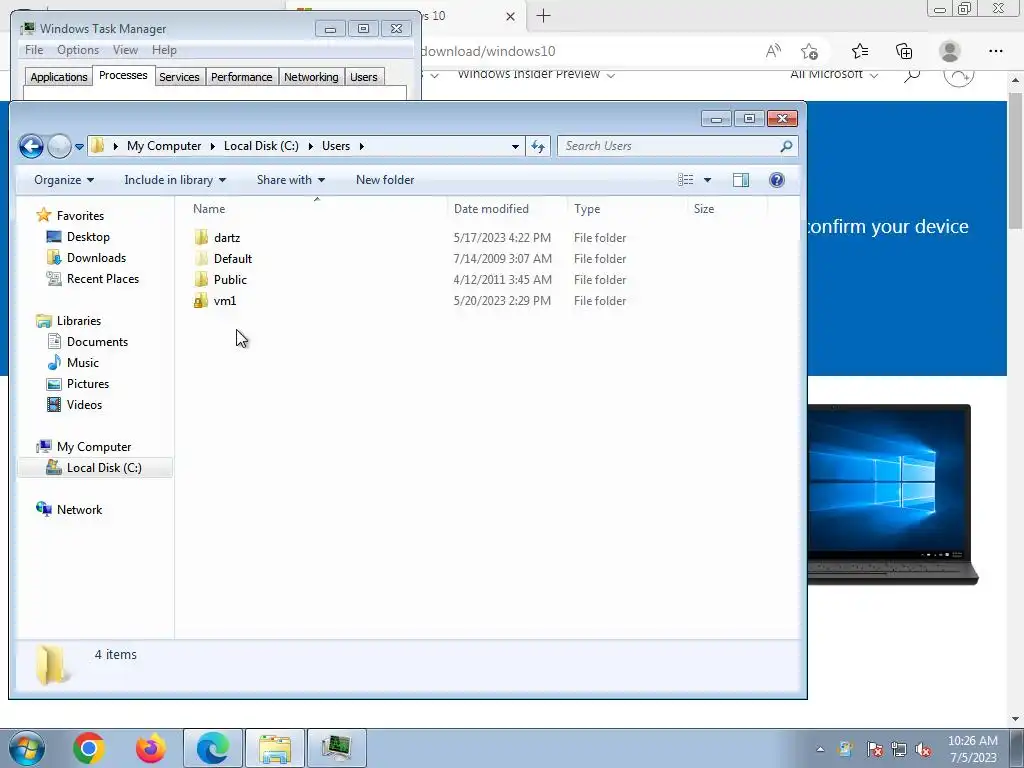Click the search magnifier icon in Explorer
Viewport: 1024px width, 768px height.
point(786,146)
